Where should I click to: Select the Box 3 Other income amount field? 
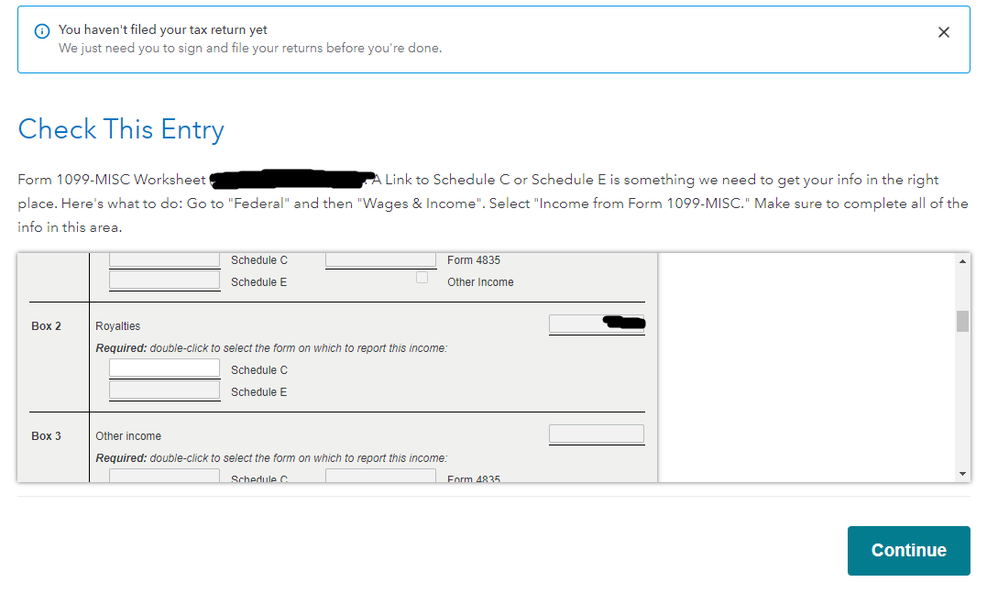coord(596,434)
